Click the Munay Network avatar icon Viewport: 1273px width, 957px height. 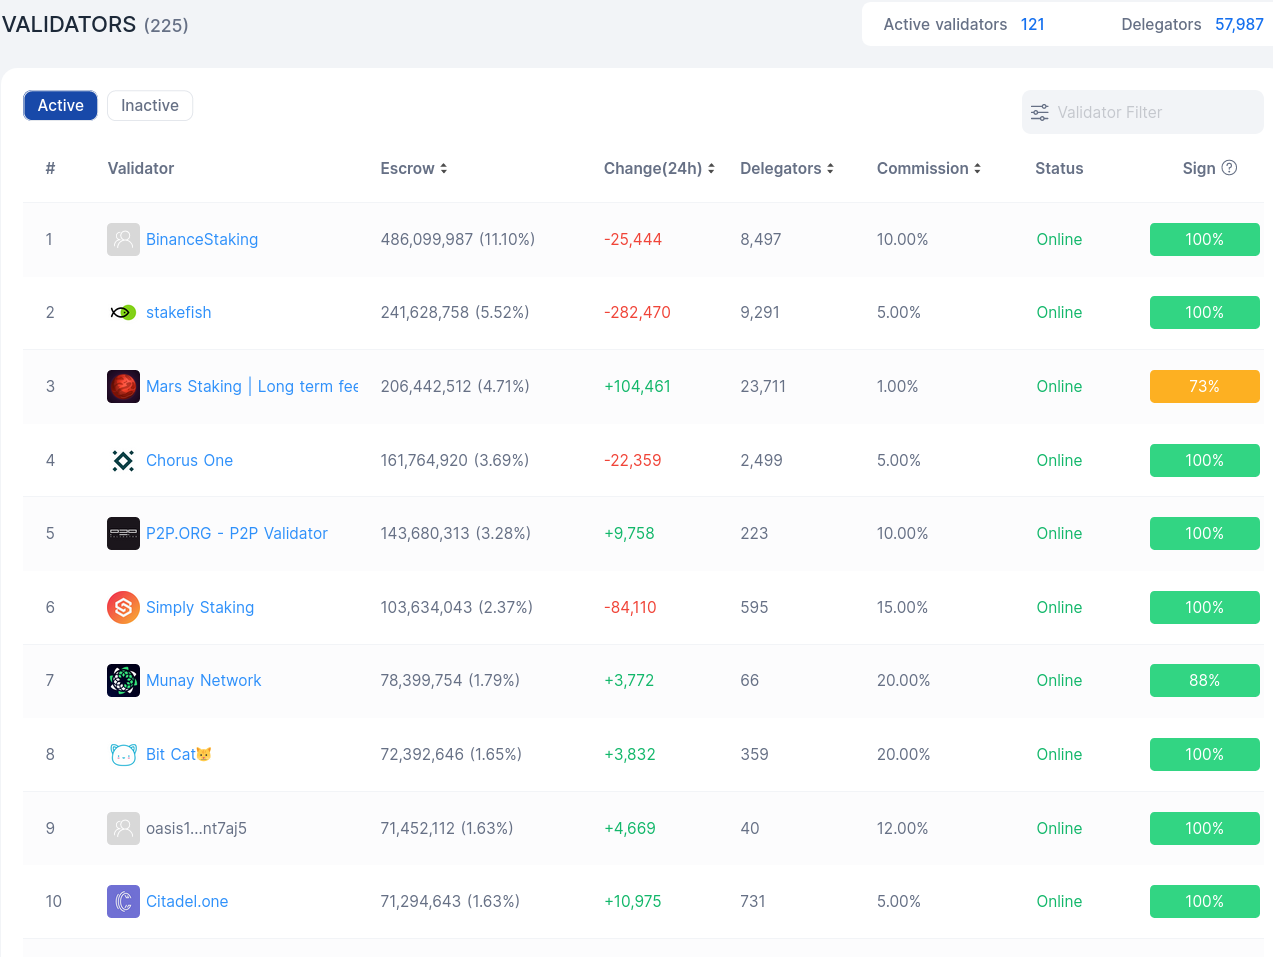click(x=123, y=681)
